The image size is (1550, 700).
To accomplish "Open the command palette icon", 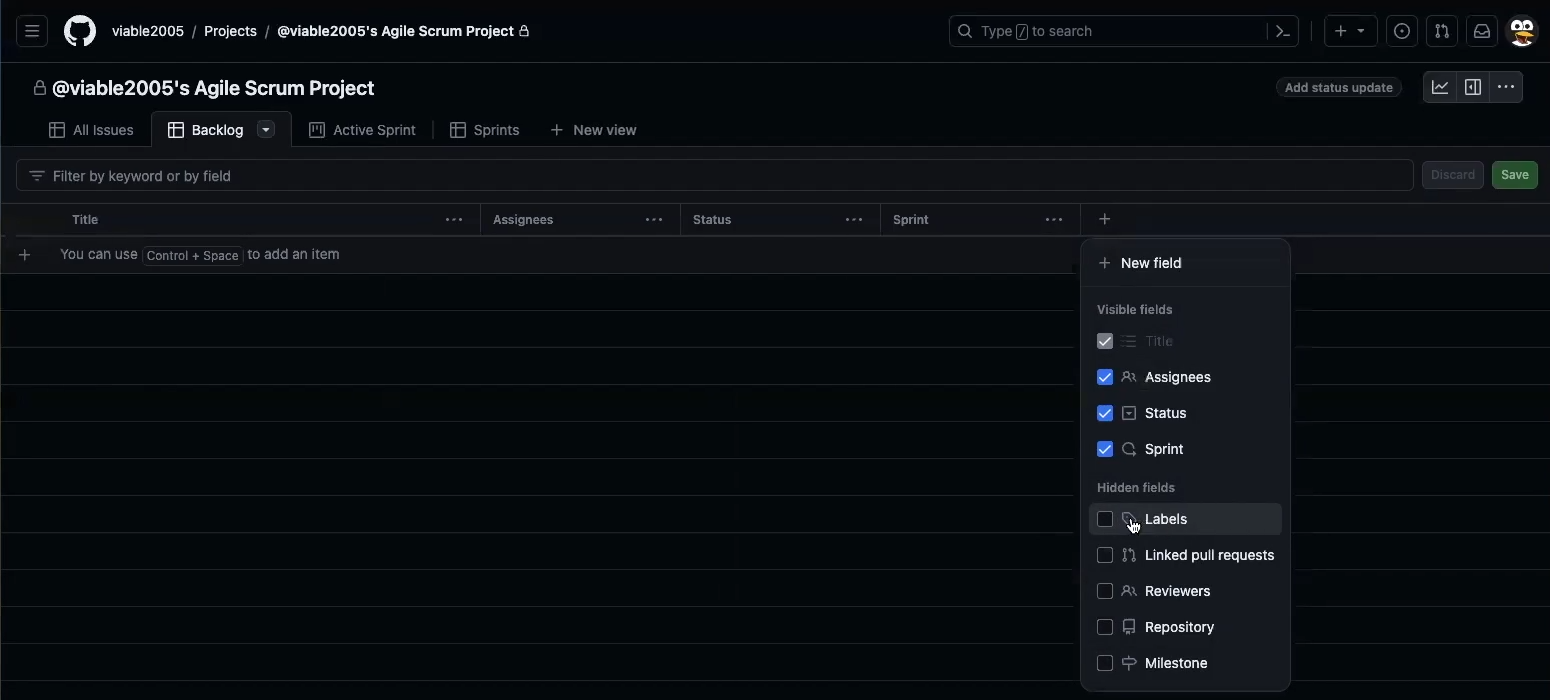I will coord(1283,31).
